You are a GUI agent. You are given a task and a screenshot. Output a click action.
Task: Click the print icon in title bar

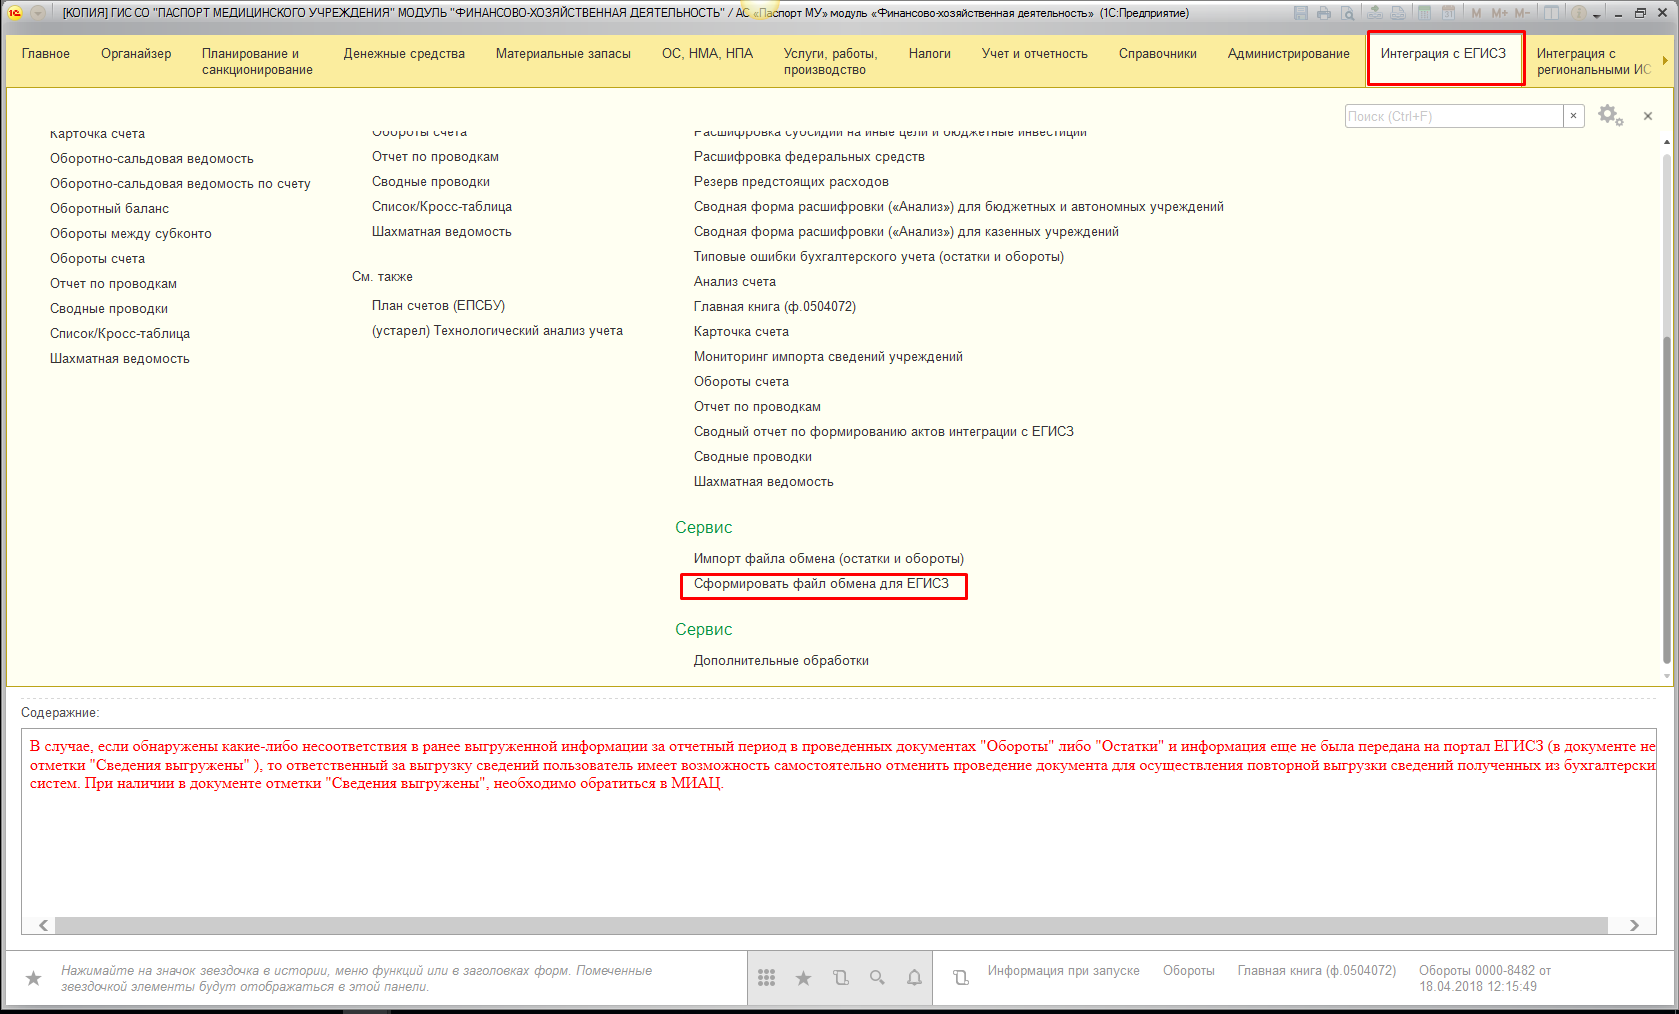(1324, 13)
